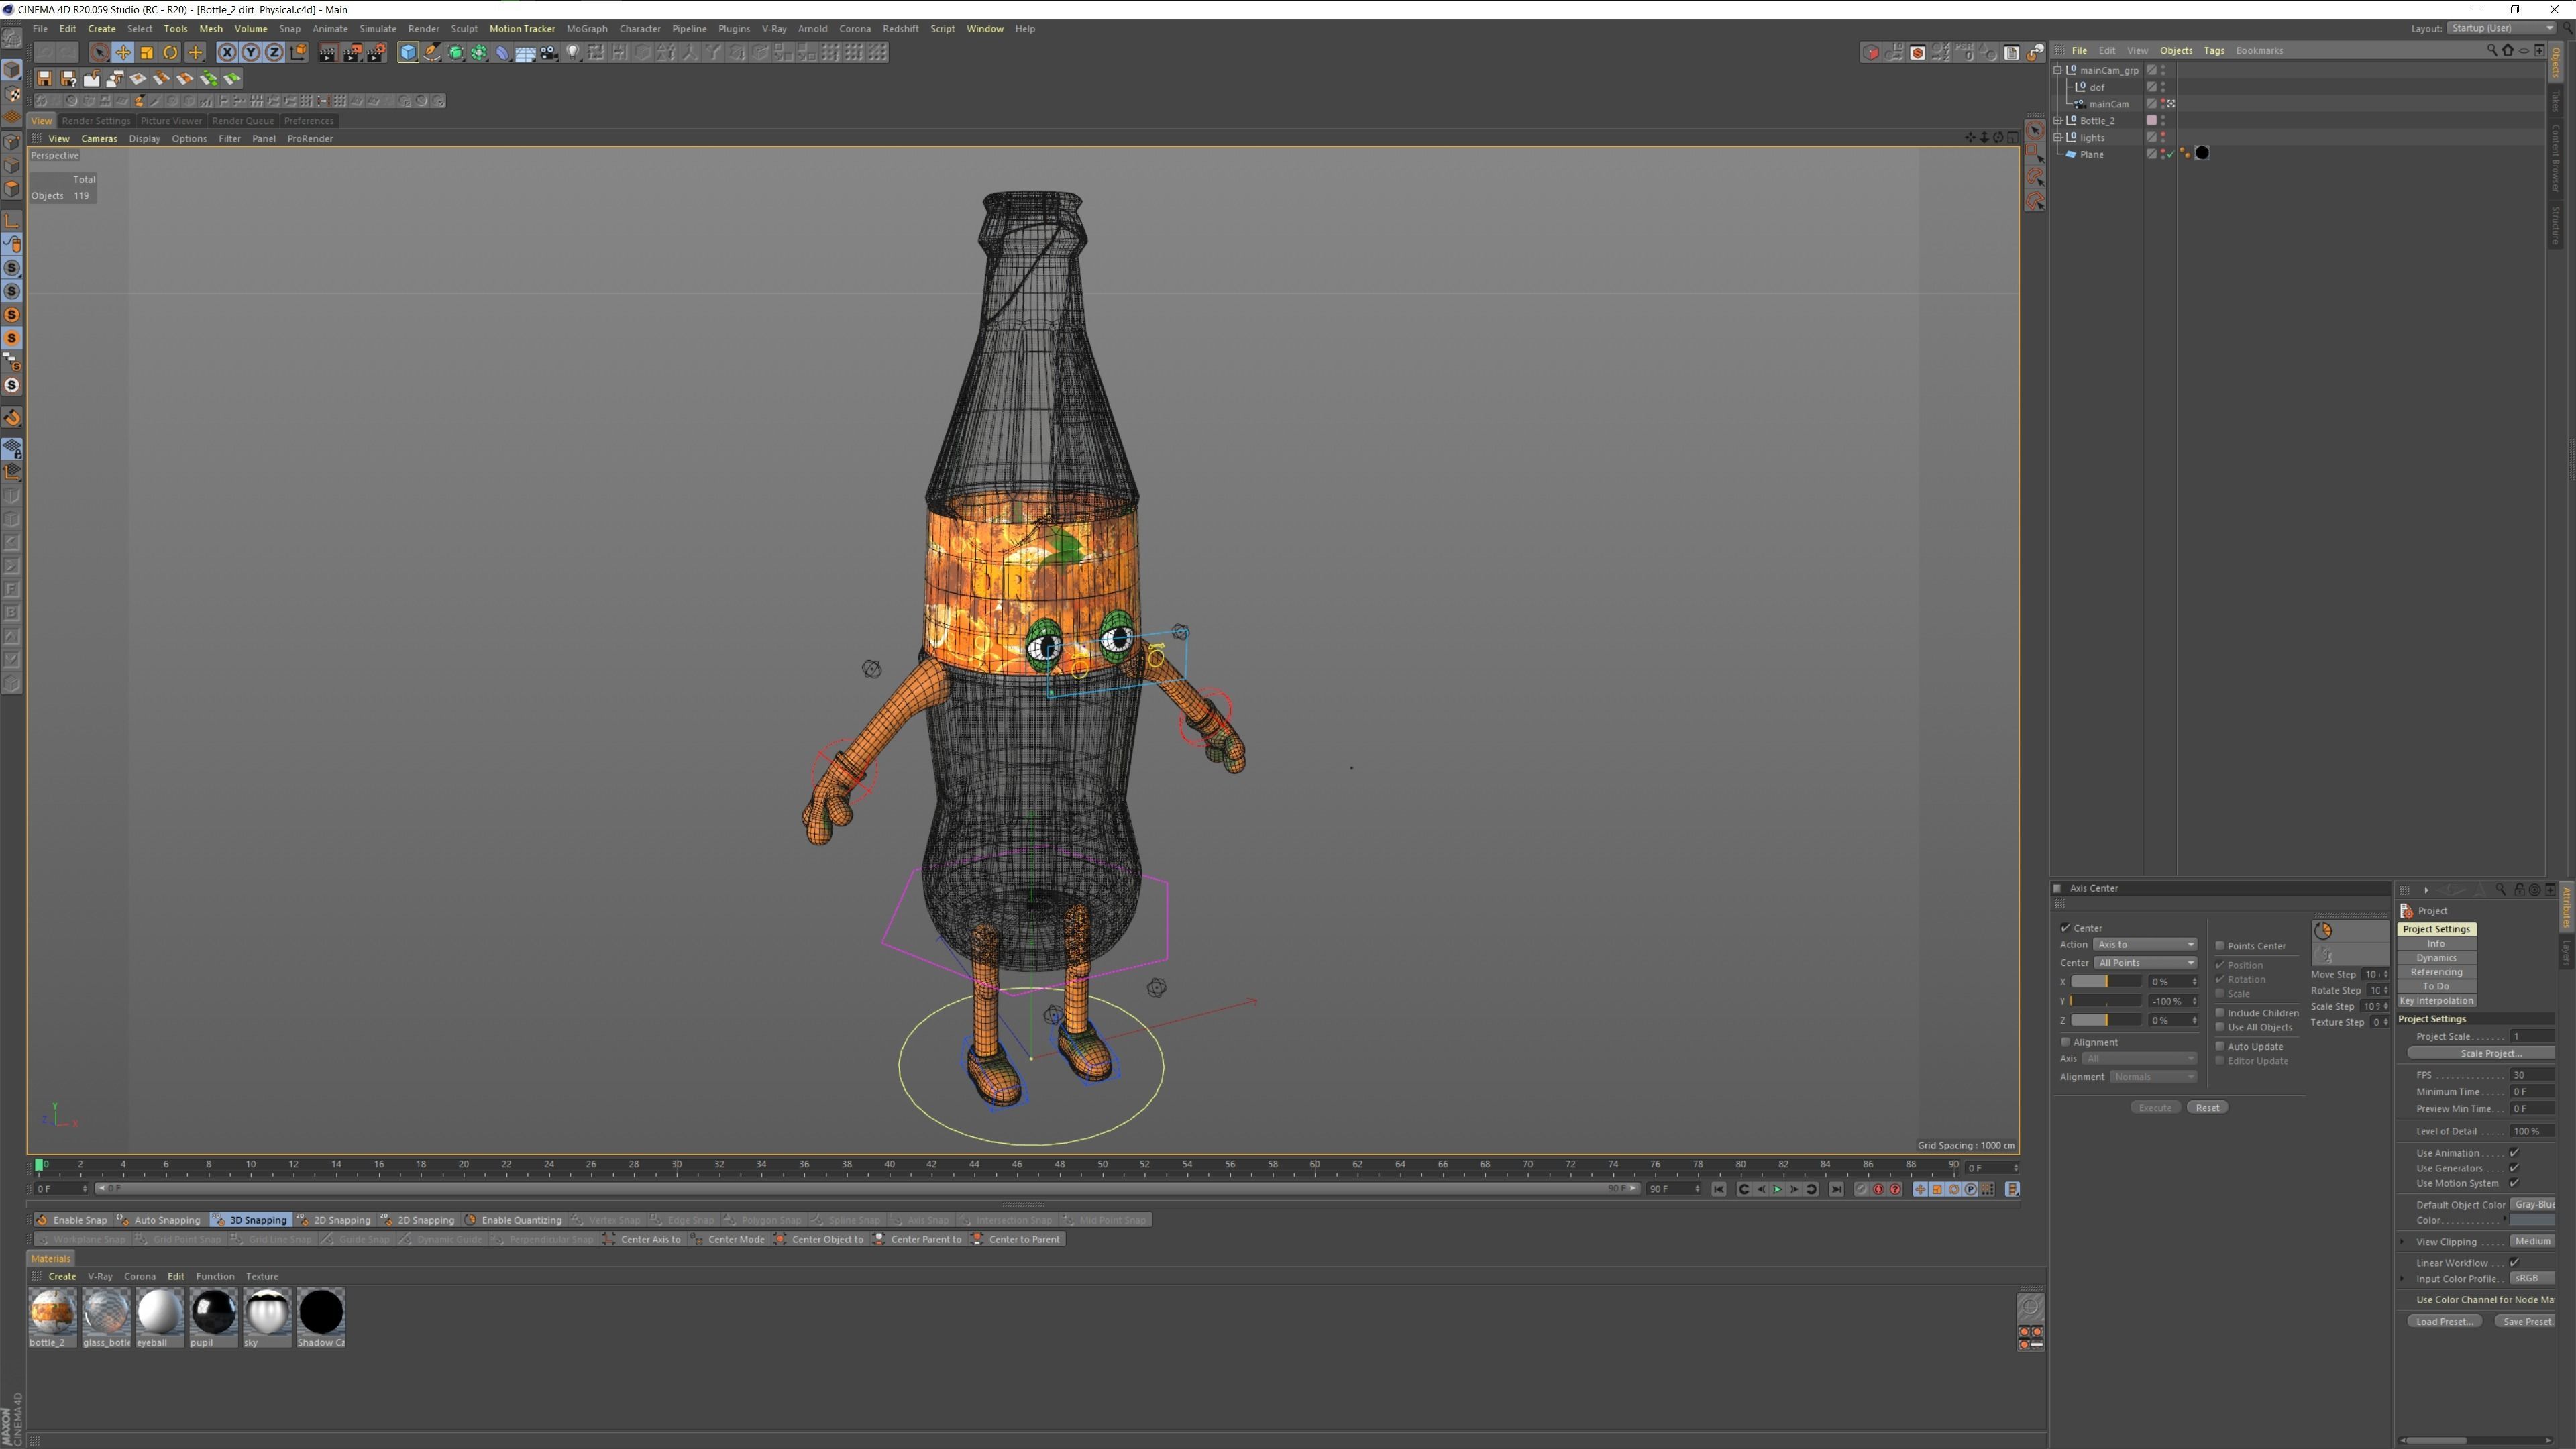The image size is (2576, 1449).
Task: Enable the Points Center checkbox
Action: tap(2220, 945)
